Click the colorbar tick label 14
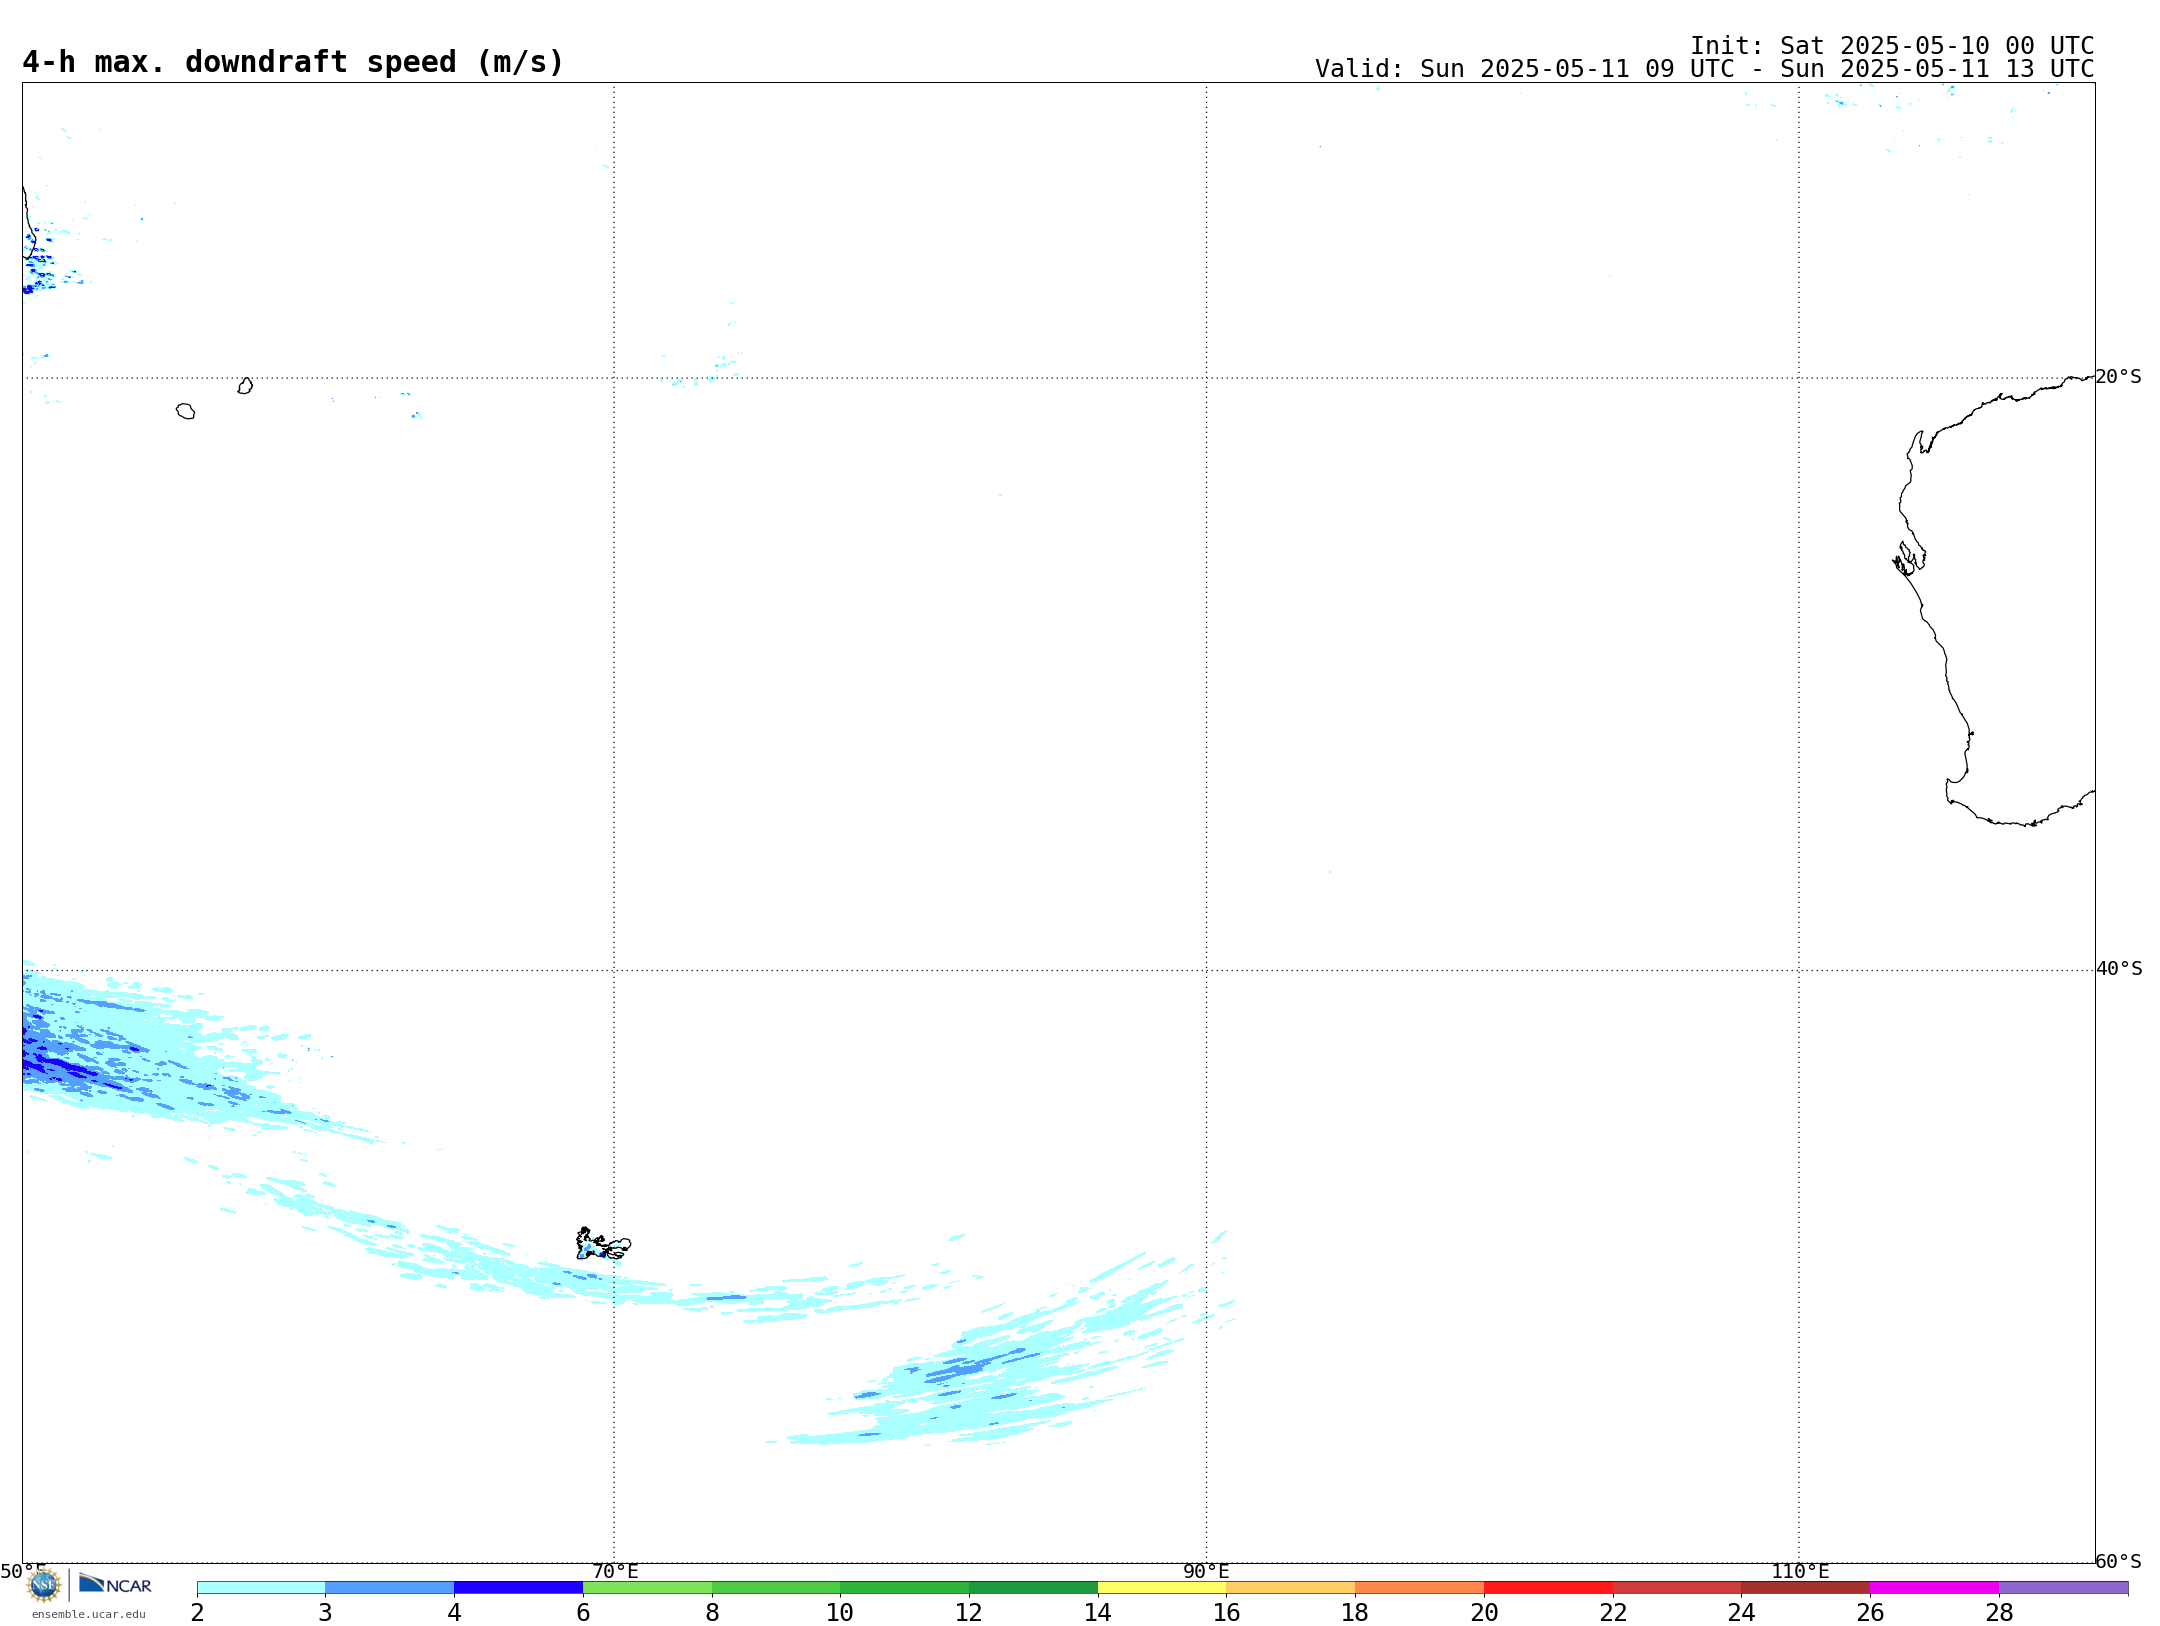The height and width of the screenshot is (1626, 2160). coord(1098,1613)
